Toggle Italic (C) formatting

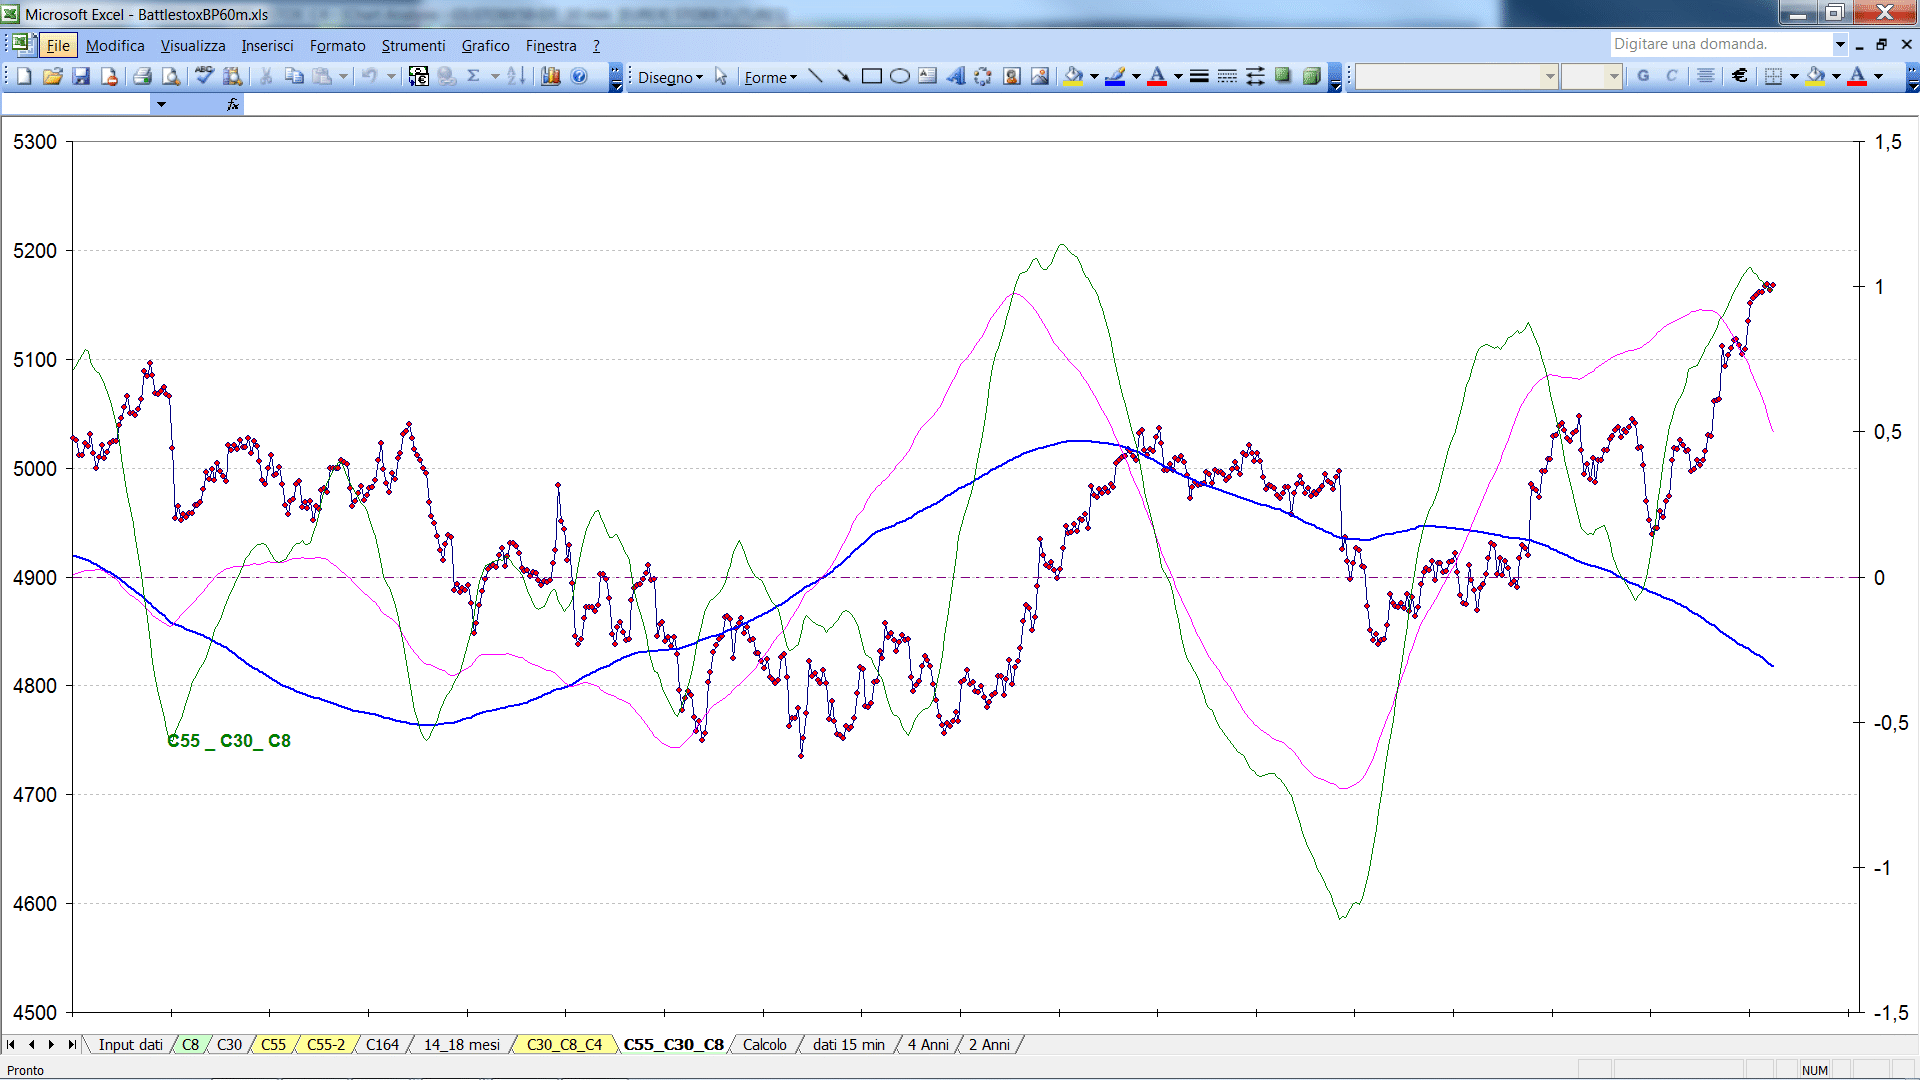tap(1671, 76)
